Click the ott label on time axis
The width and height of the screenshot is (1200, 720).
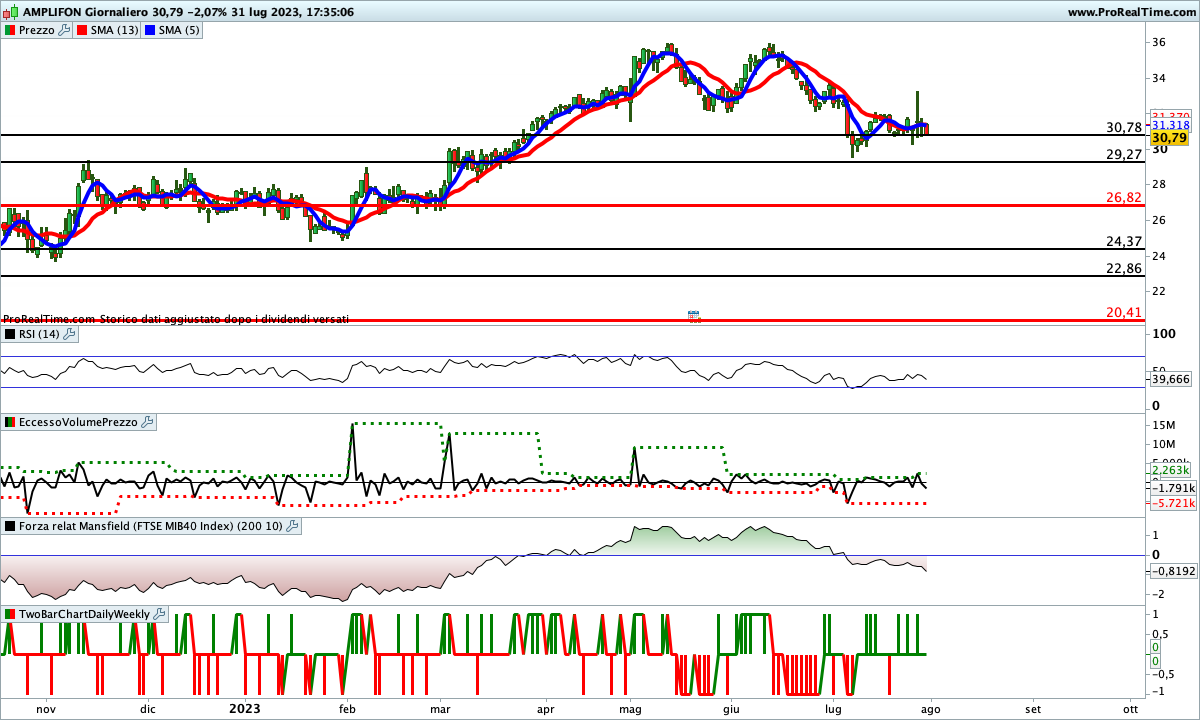click(1131, 708)
